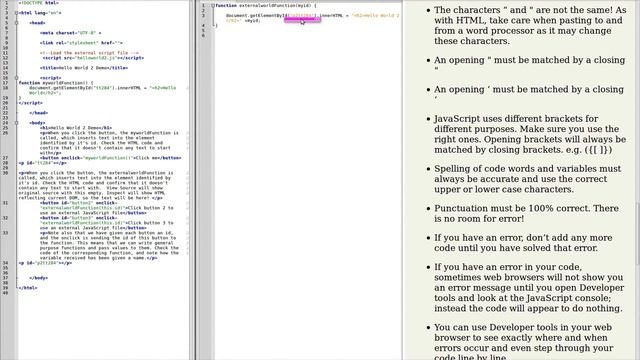Click the h1 Hello World 2 Demo line
The width and height of the screenshot is (640, 360).
(x=76, y=128)
